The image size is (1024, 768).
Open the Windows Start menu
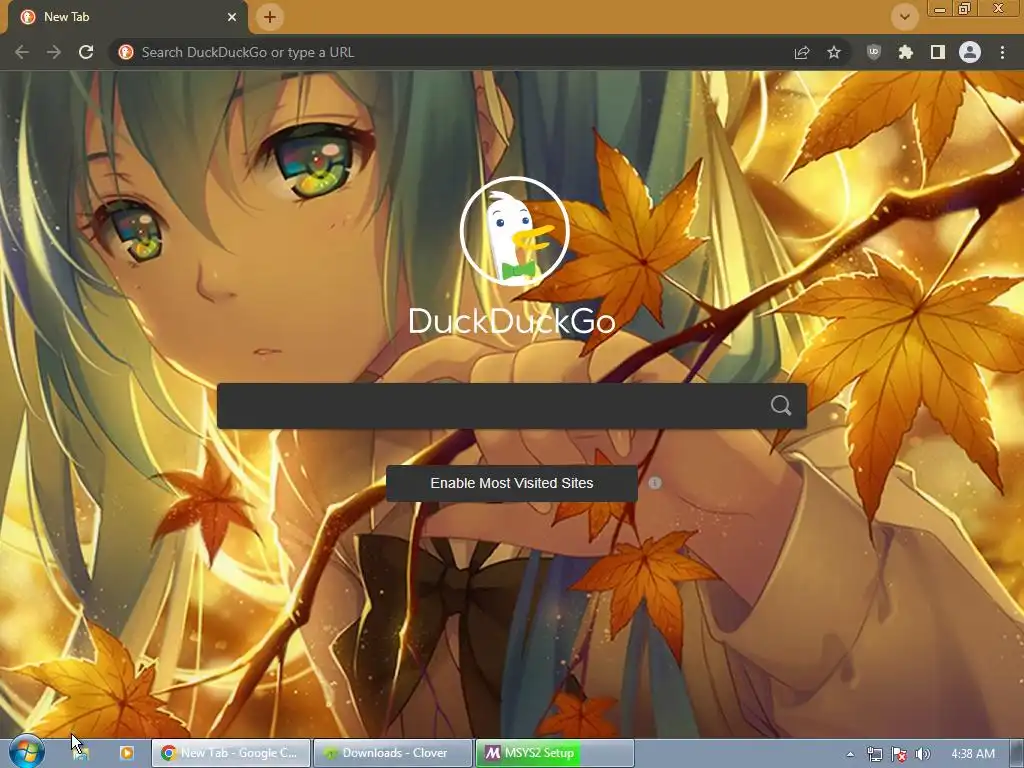click(x=25, y=752)
